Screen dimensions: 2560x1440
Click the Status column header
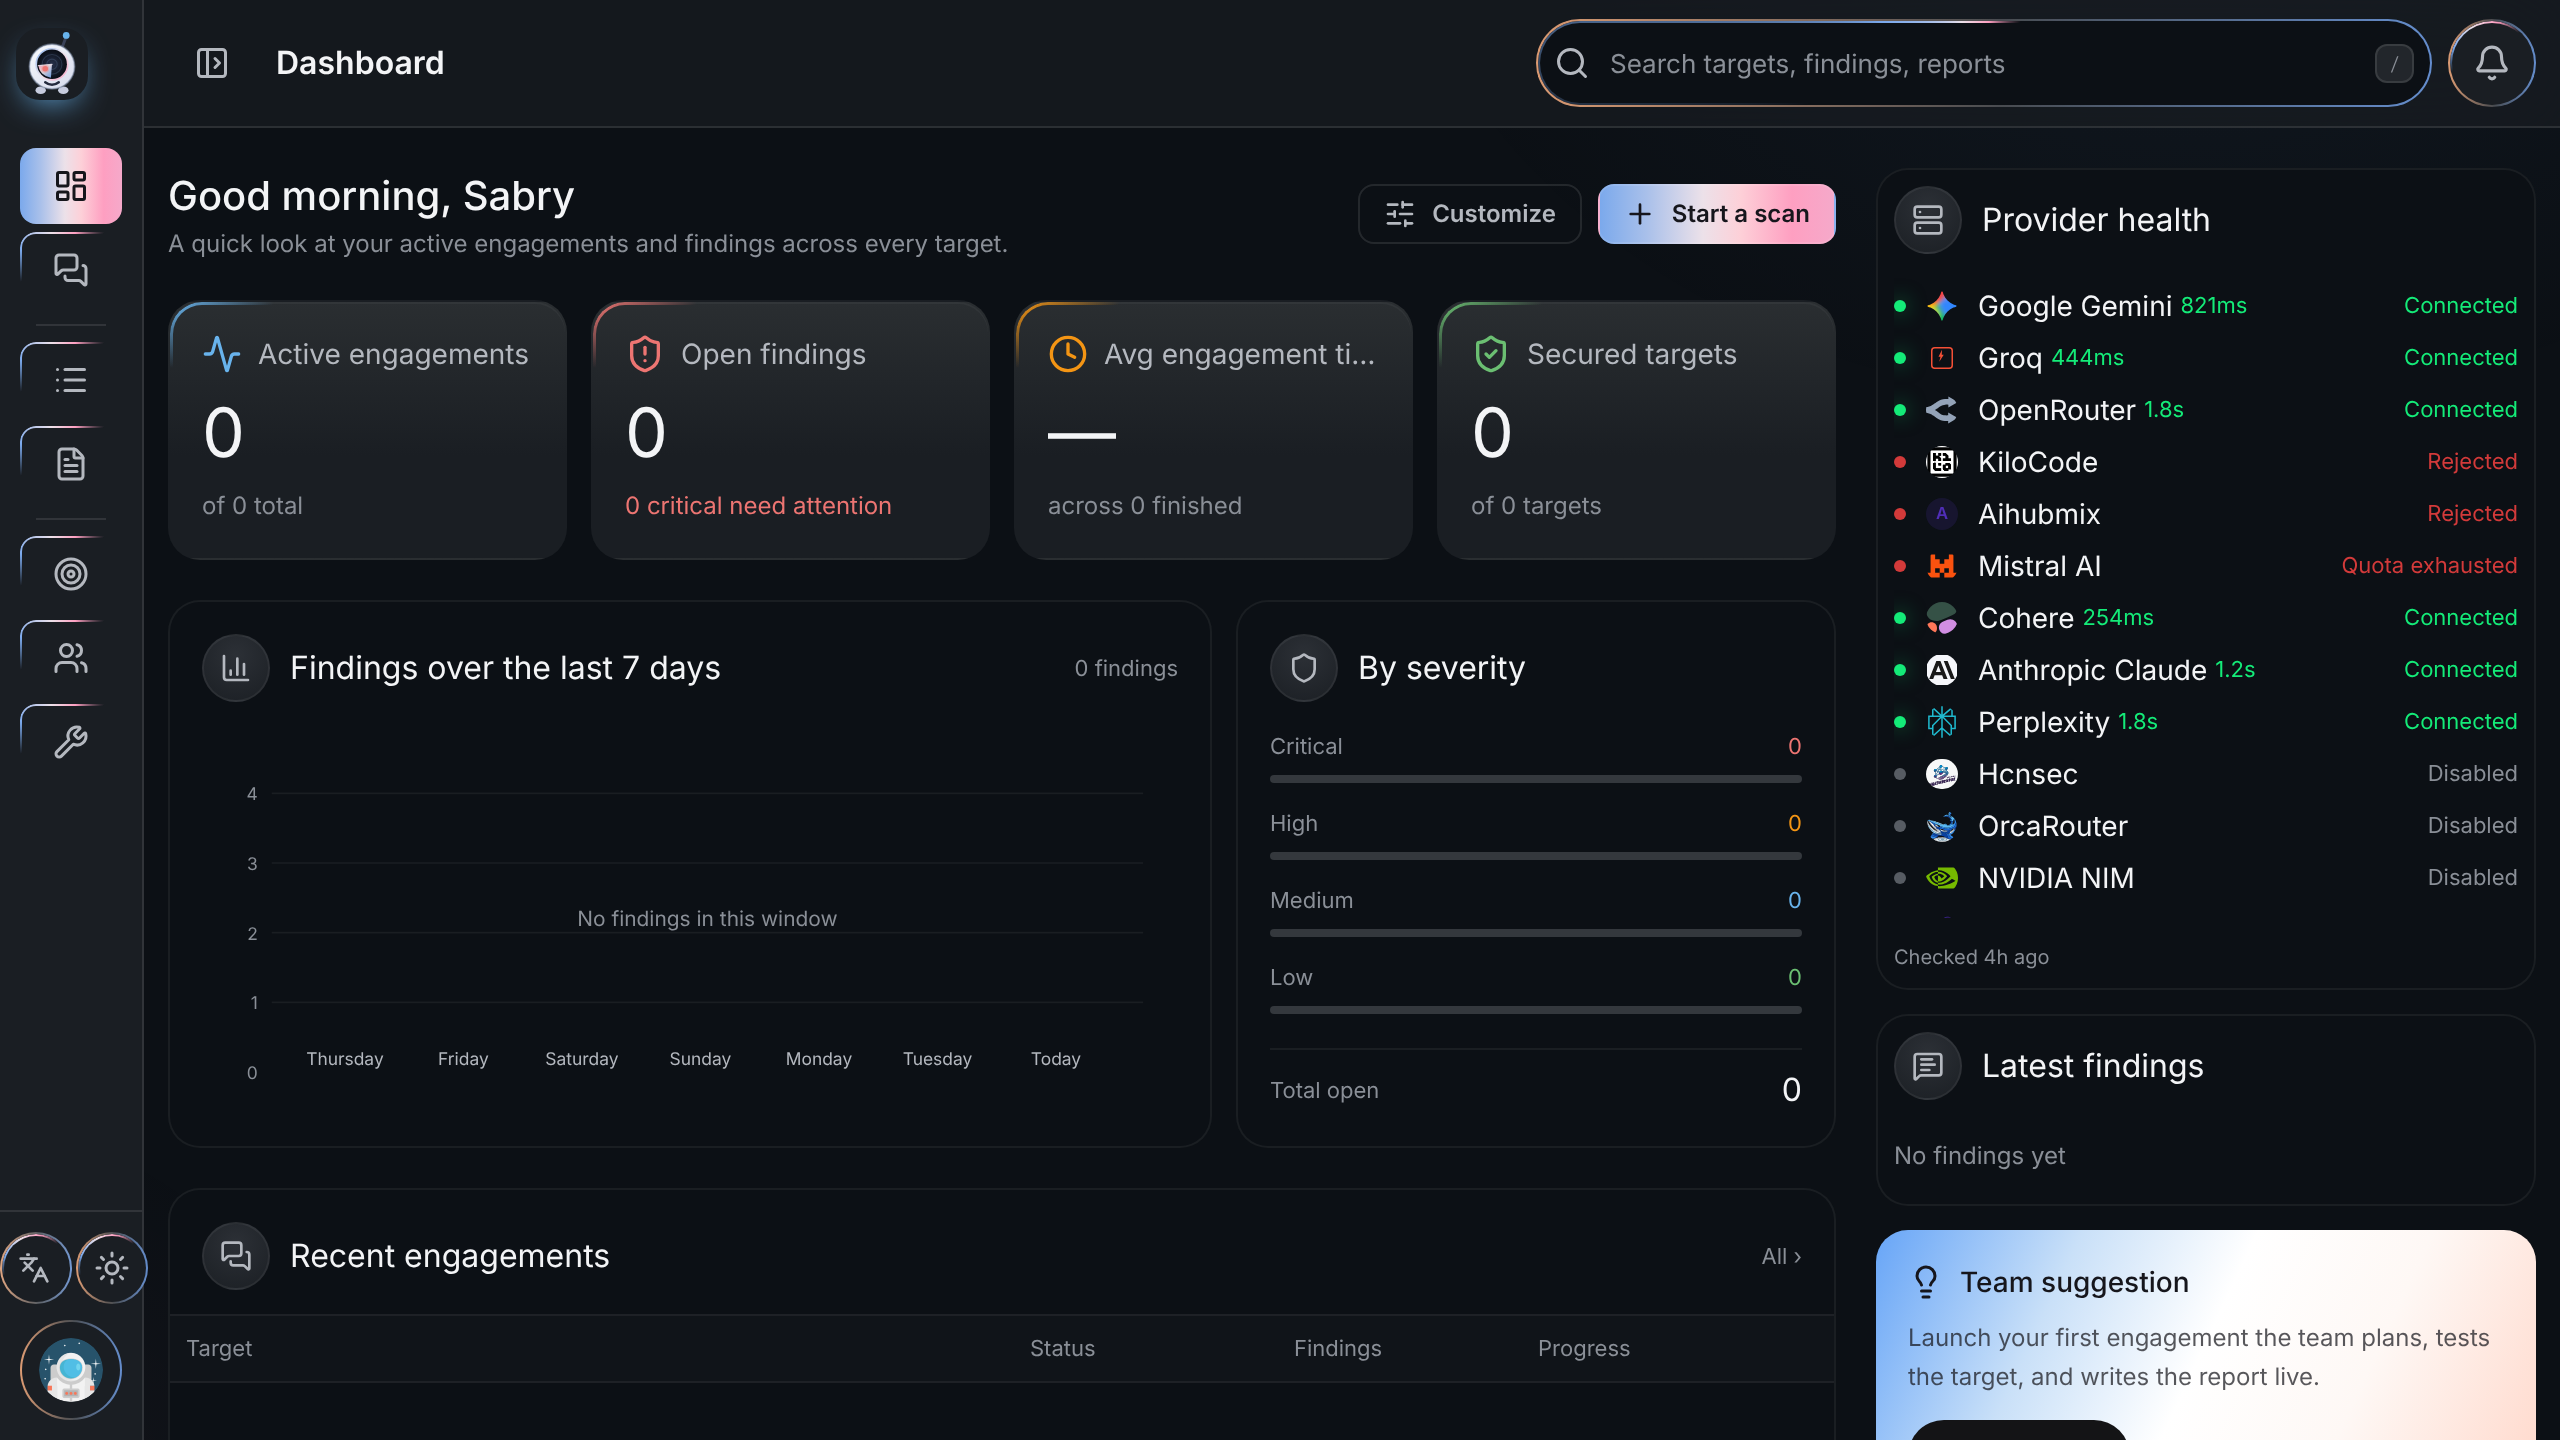[x=1062, y=1348]
